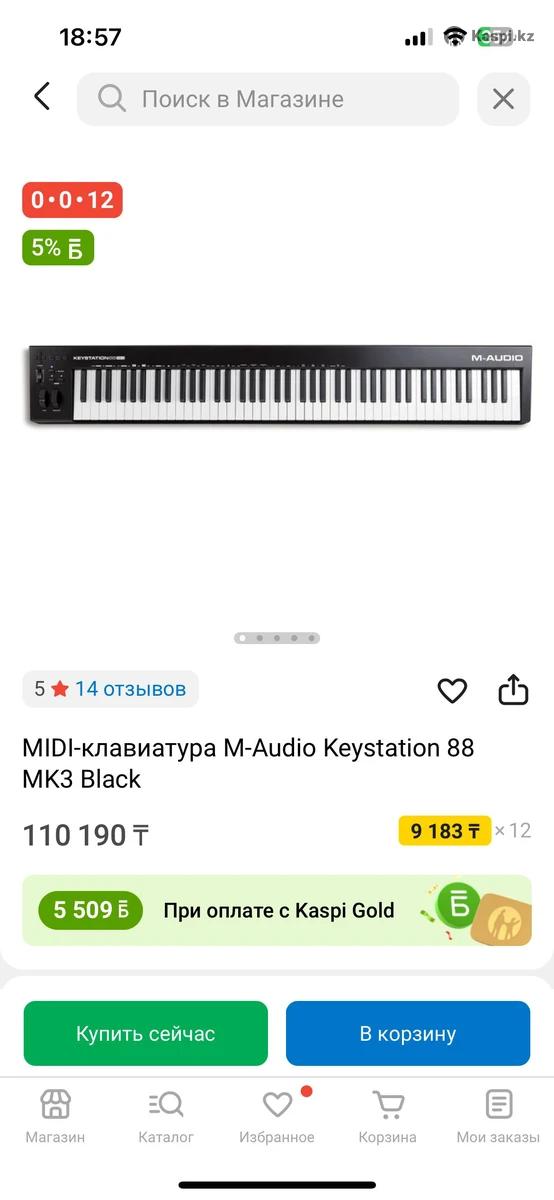Viewport: 554px width, 1200px height.
Task: Add product to favorites with heart icon
Action: tap(452, 690)
